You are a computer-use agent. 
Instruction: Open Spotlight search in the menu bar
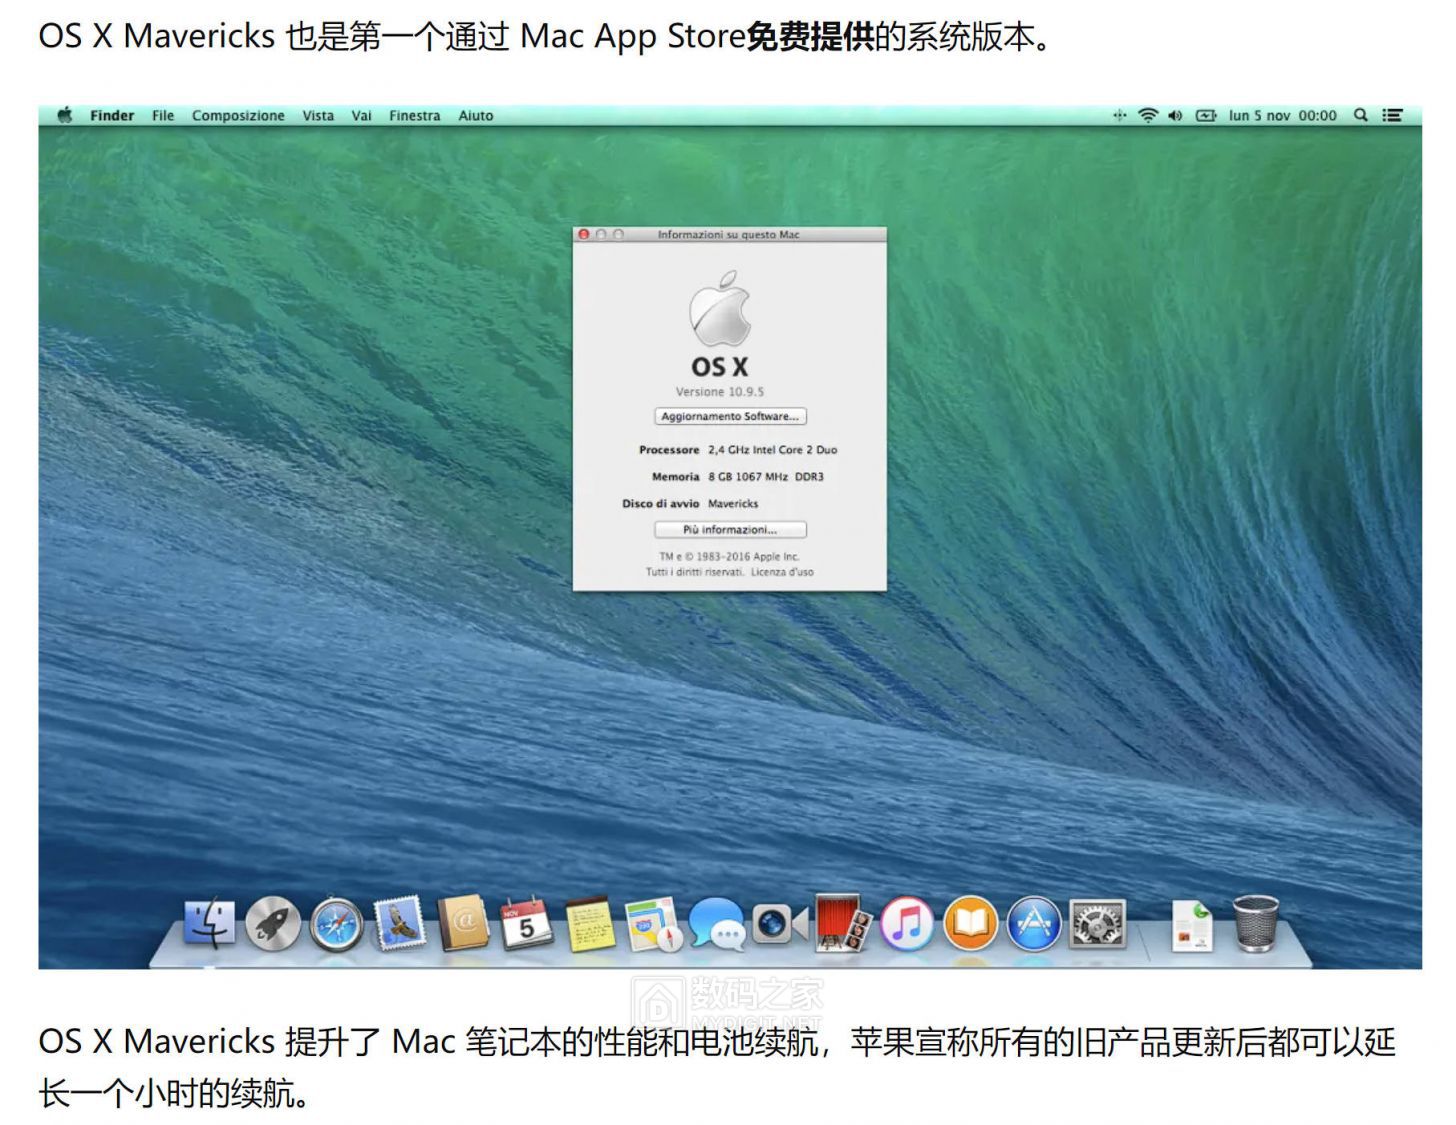click(1361, 115)
